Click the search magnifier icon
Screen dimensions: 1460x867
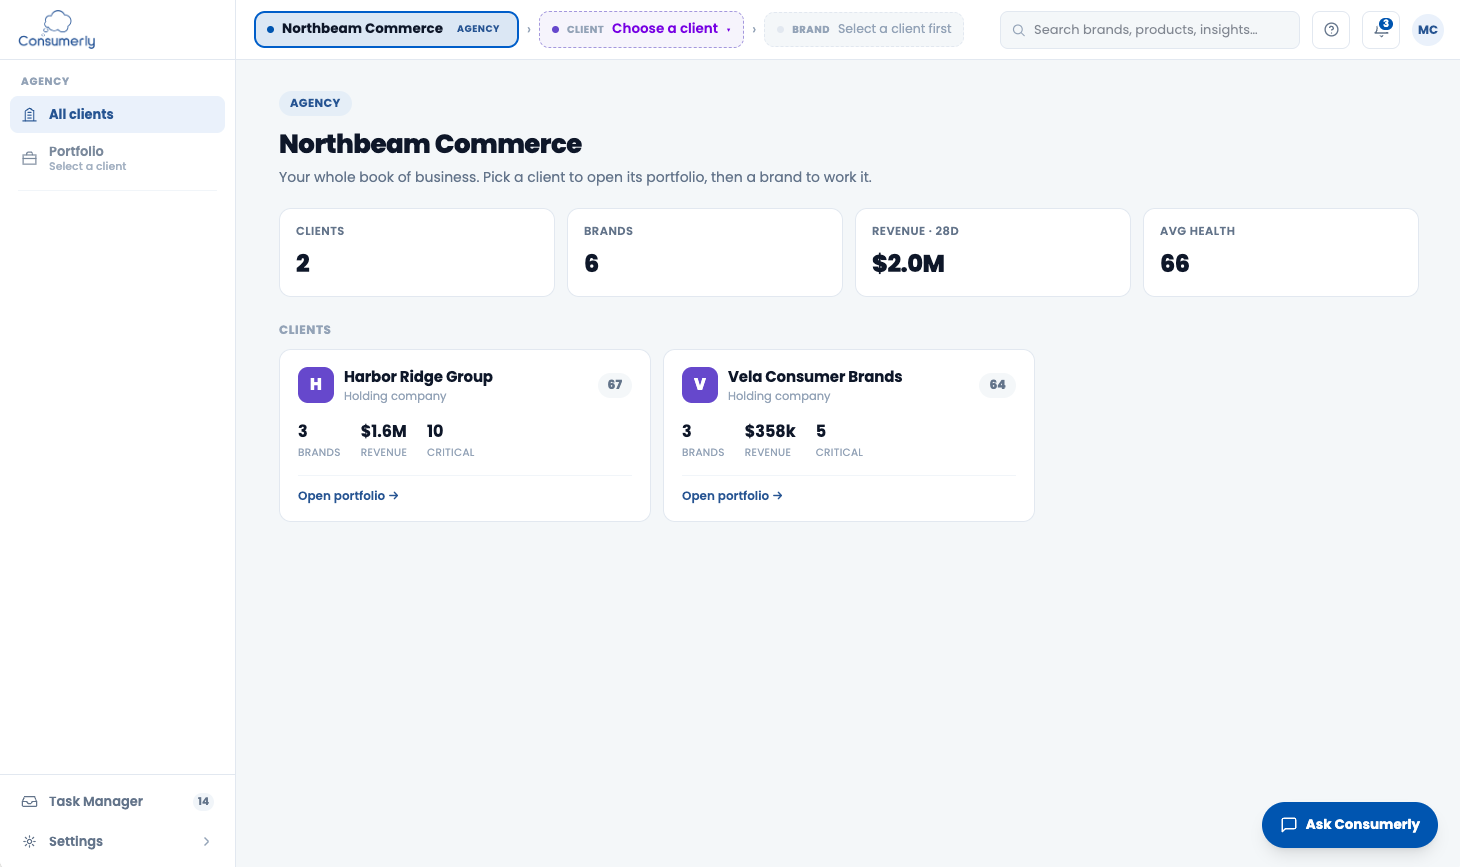click(1019, 30)
